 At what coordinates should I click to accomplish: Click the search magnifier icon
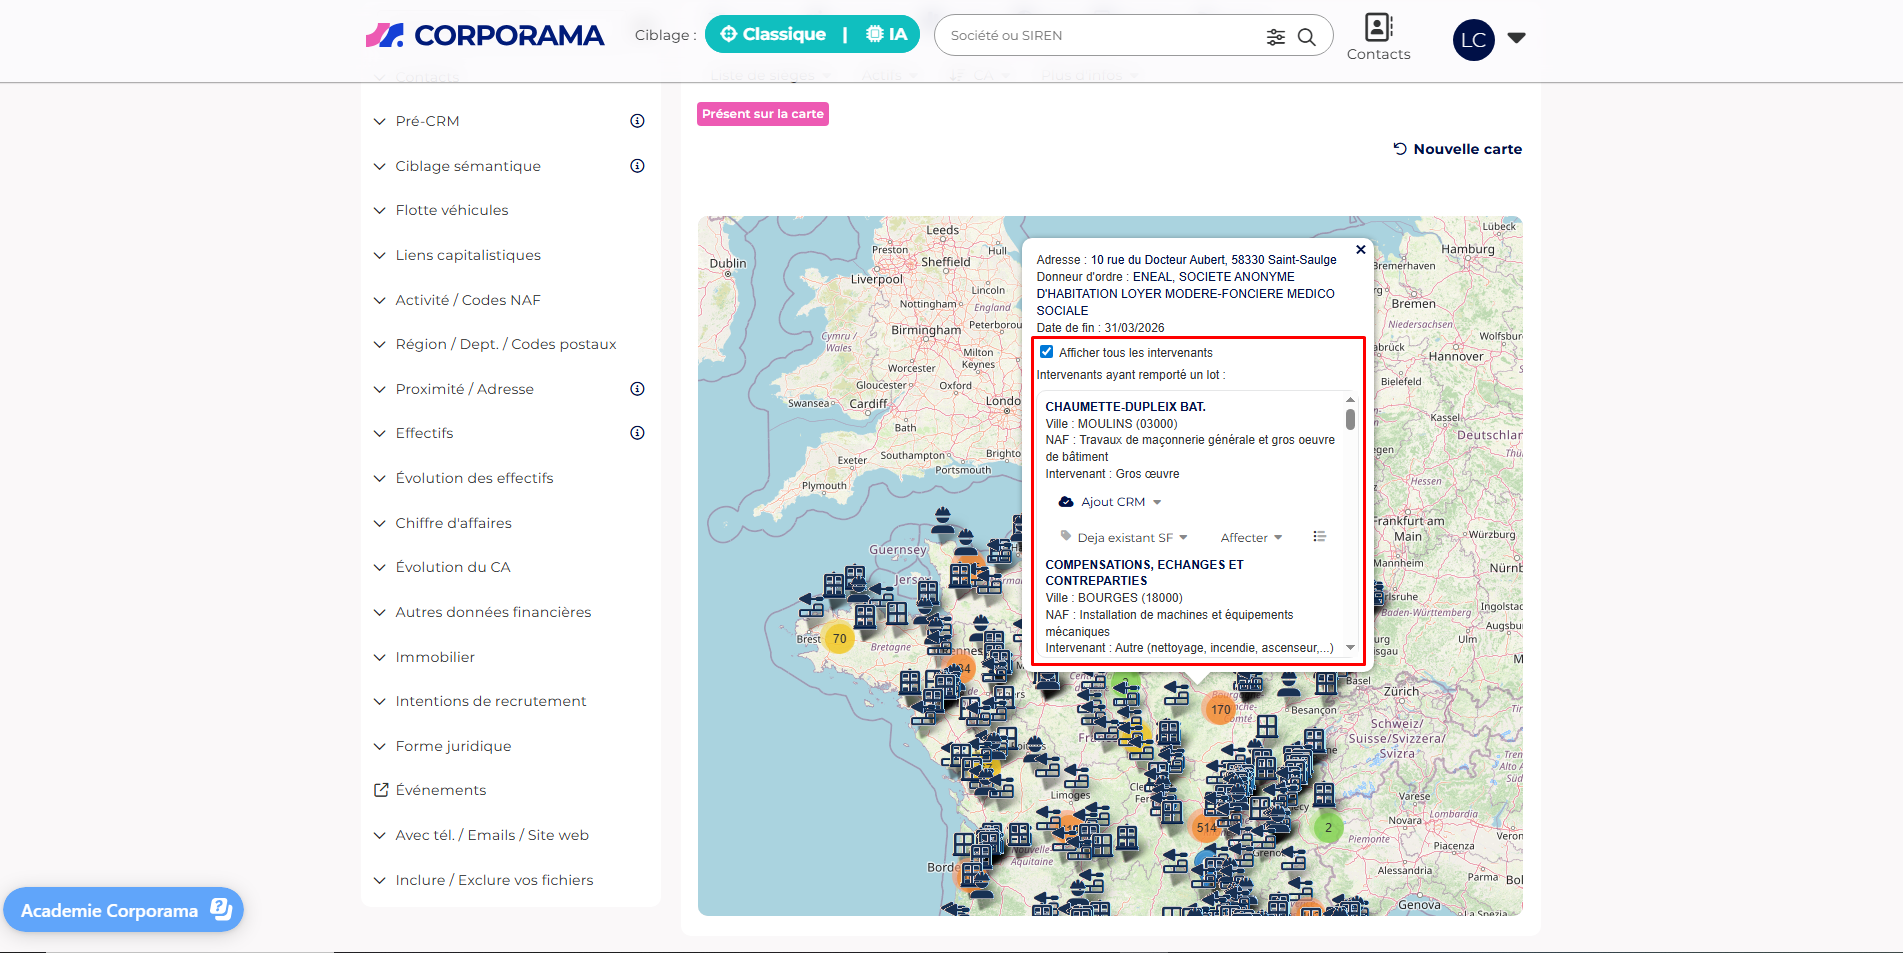point(1306,37)
